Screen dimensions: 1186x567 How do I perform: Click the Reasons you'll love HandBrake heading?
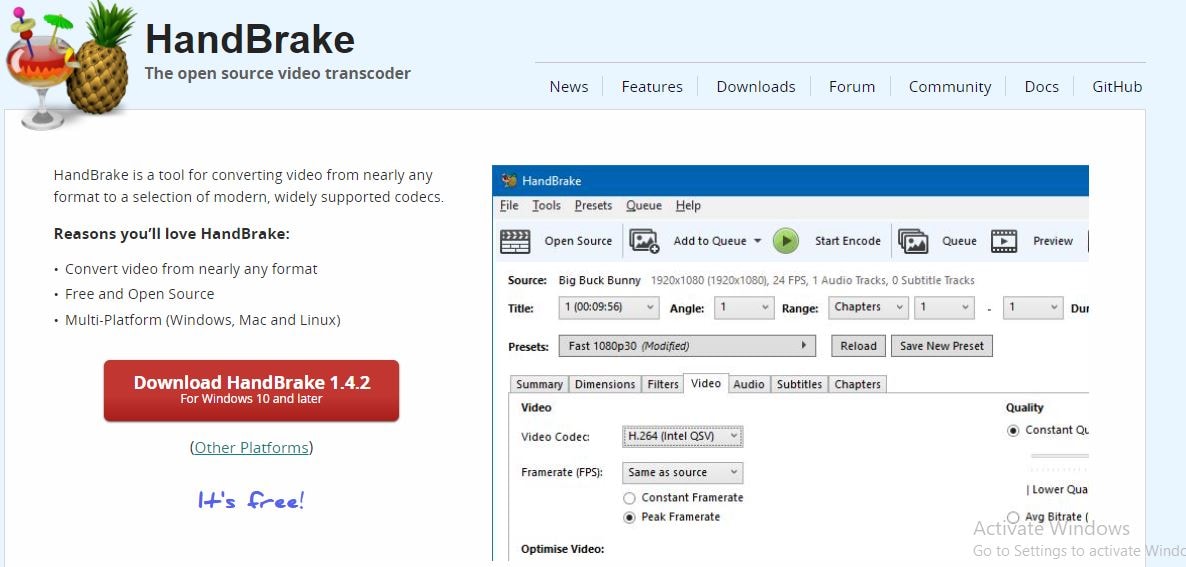pos(172,234)
